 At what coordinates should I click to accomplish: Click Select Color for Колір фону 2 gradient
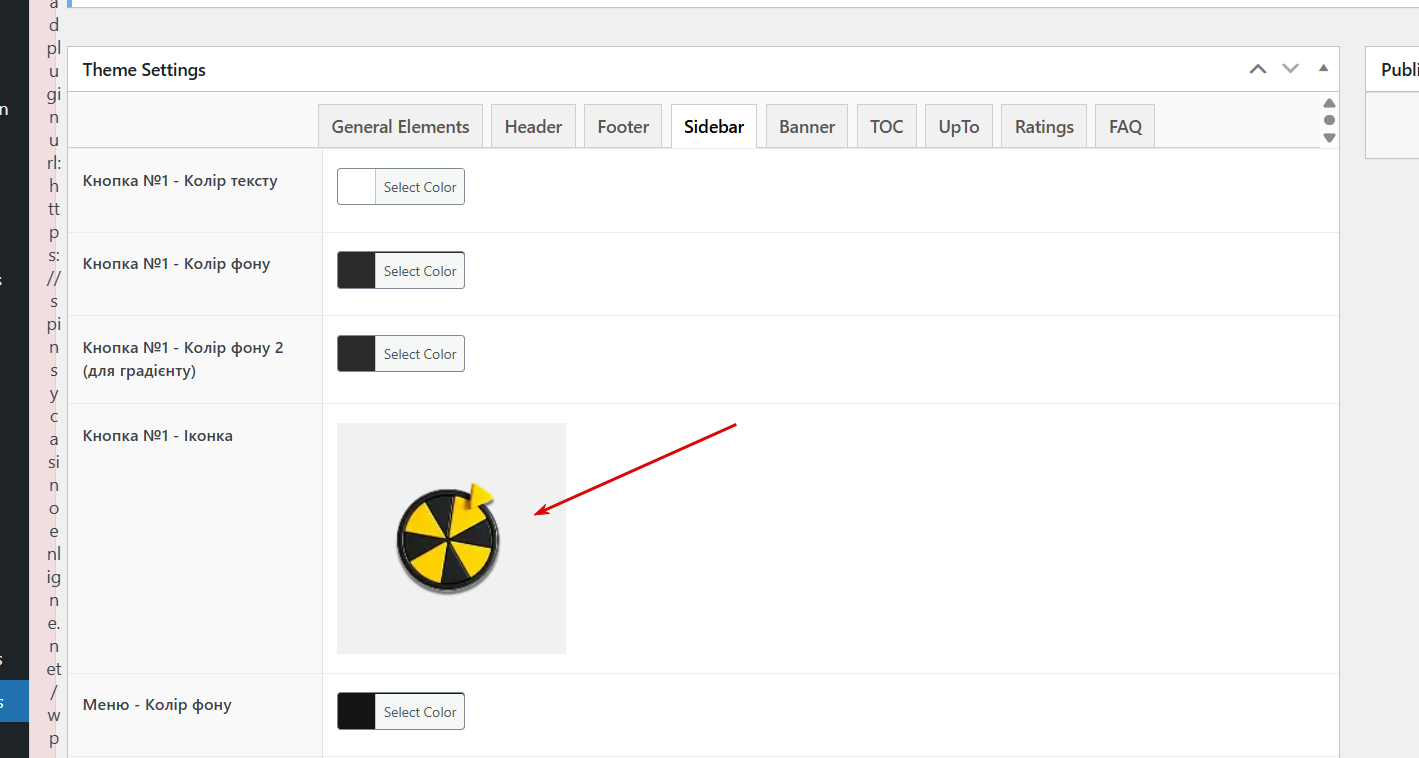coord(420,354)
